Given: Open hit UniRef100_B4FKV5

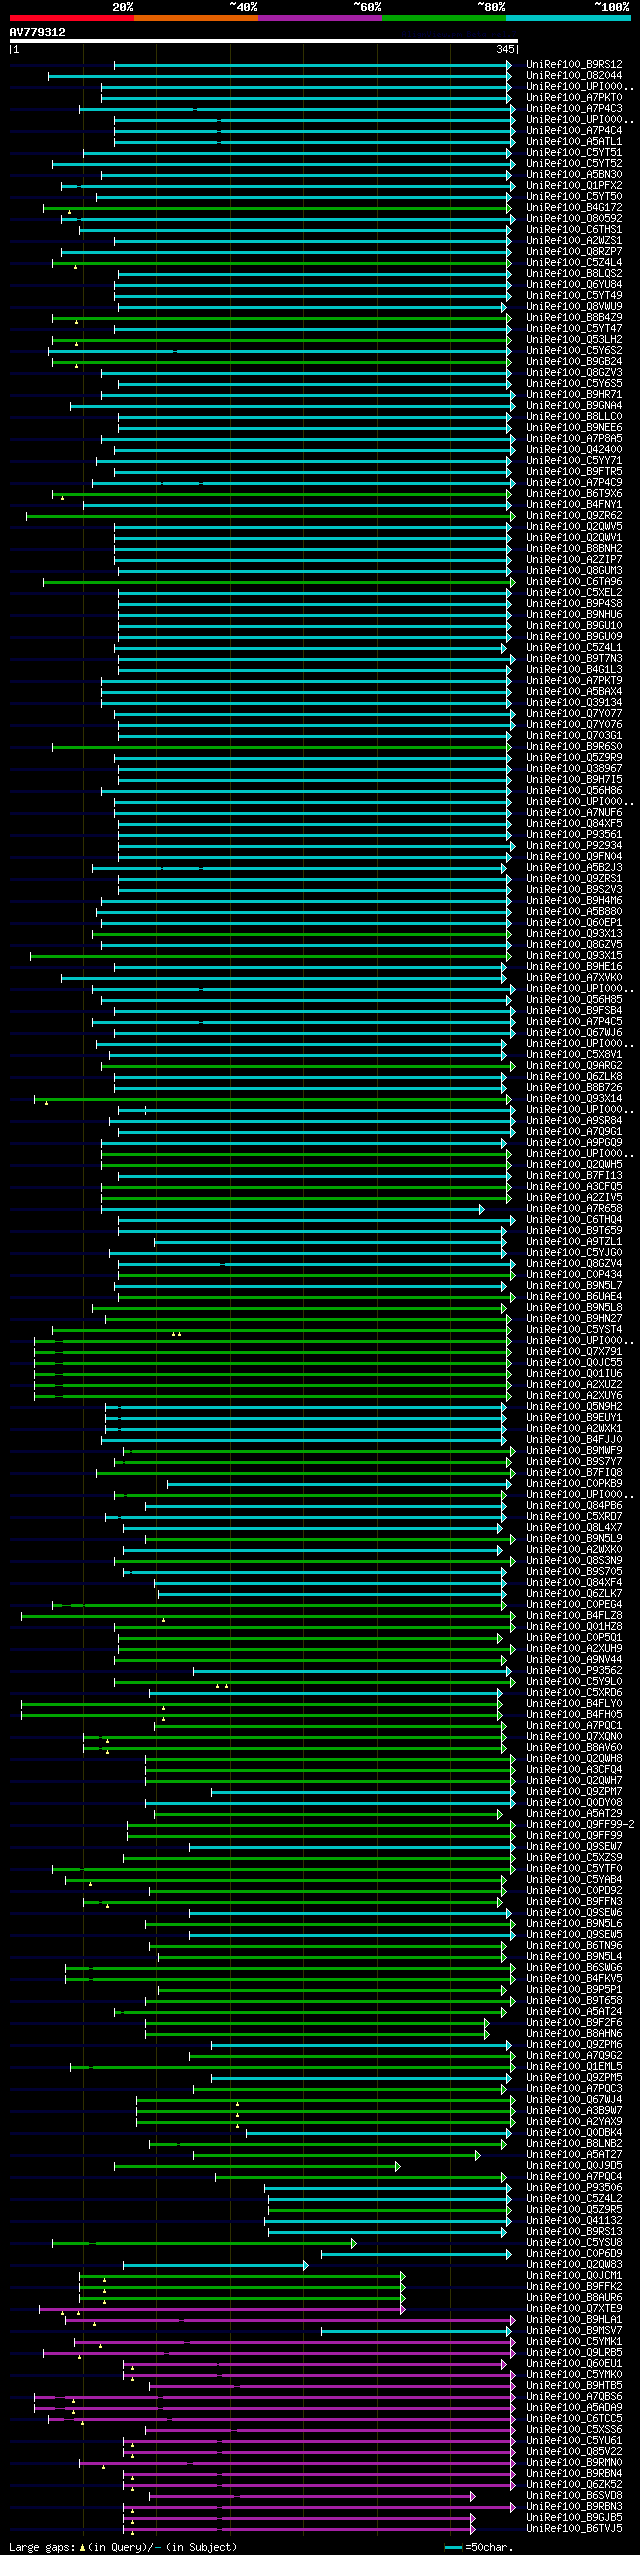Looking at the screenshot, I should [x=574, y=1979].
